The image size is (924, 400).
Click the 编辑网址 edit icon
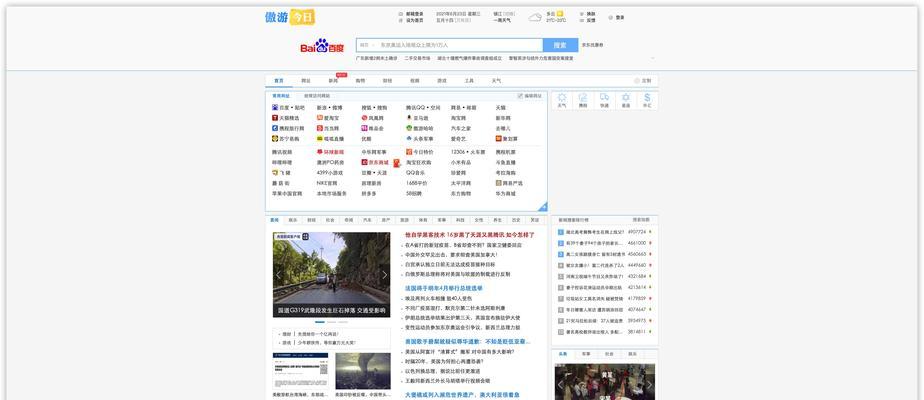[520, 95]
